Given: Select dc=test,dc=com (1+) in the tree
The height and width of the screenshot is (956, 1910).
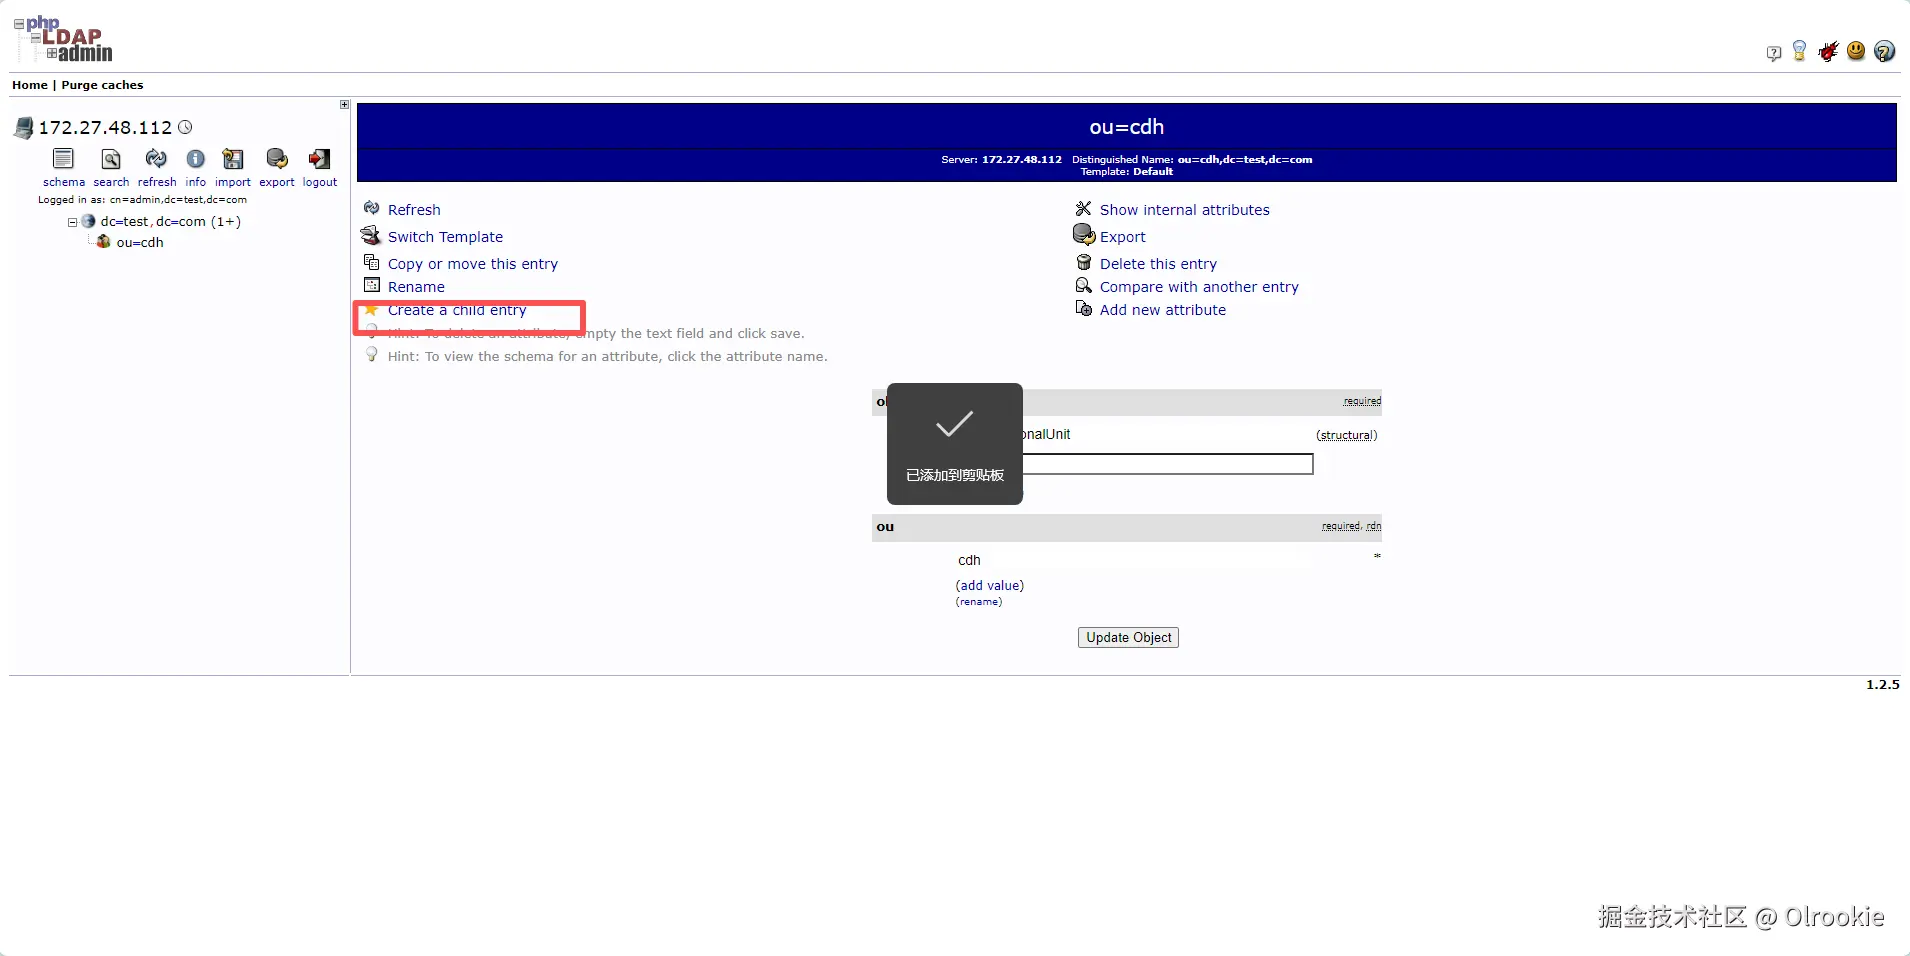Looking at the screenshot, I should click(x=171, y=222).
